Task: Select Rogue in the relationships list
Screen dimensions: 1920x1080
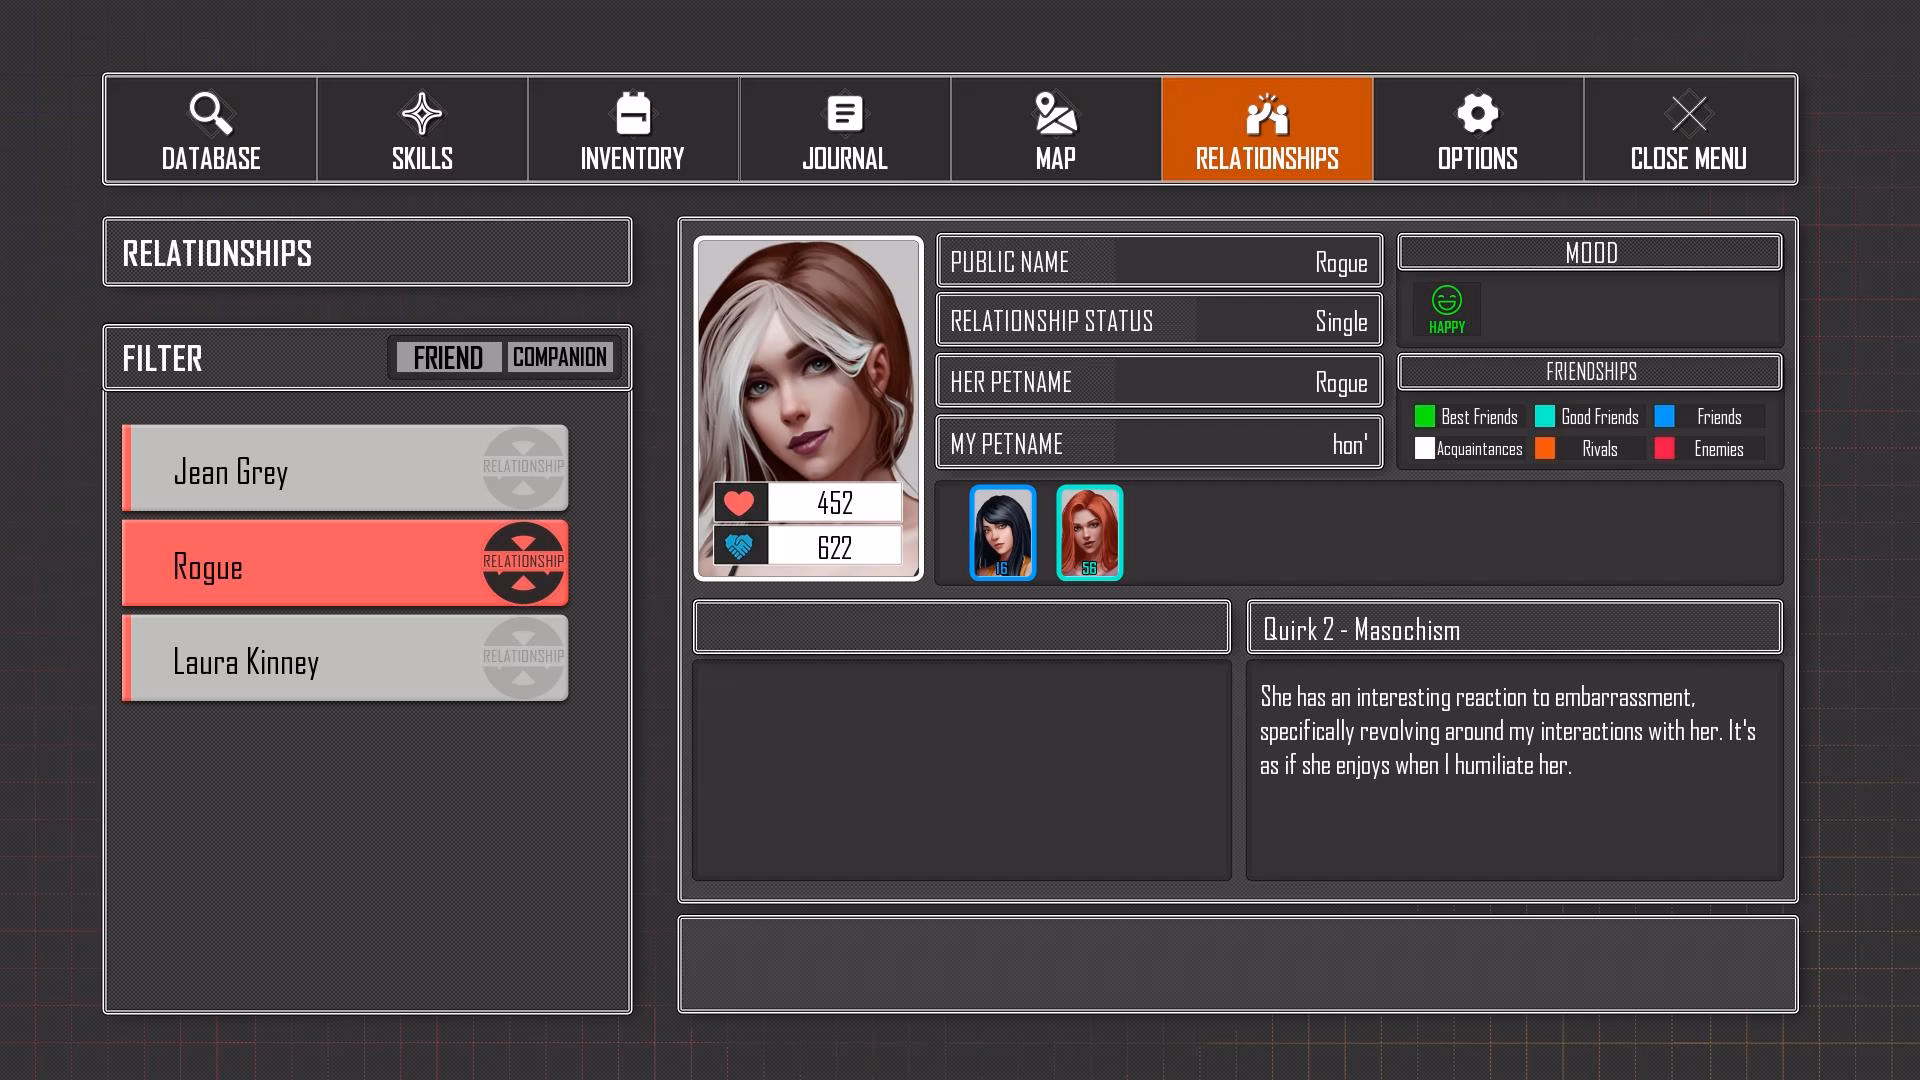Action: [x=345, y=563]
